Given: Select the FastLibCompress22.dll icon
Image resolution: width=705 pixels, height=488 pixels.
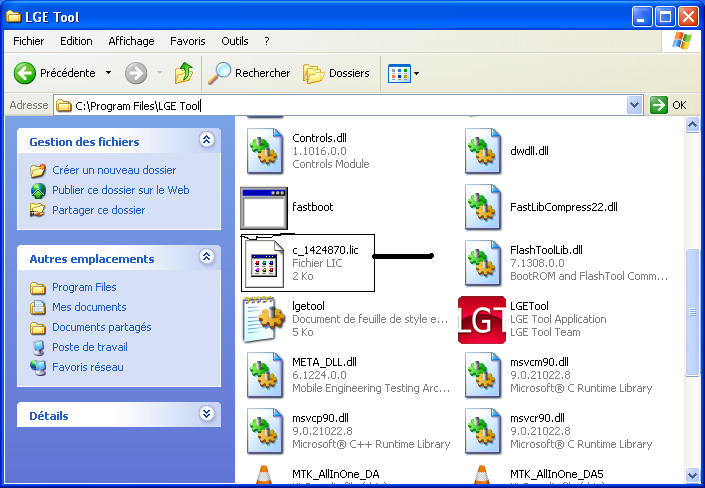Looking at the screenshot, I should [482, 207].
